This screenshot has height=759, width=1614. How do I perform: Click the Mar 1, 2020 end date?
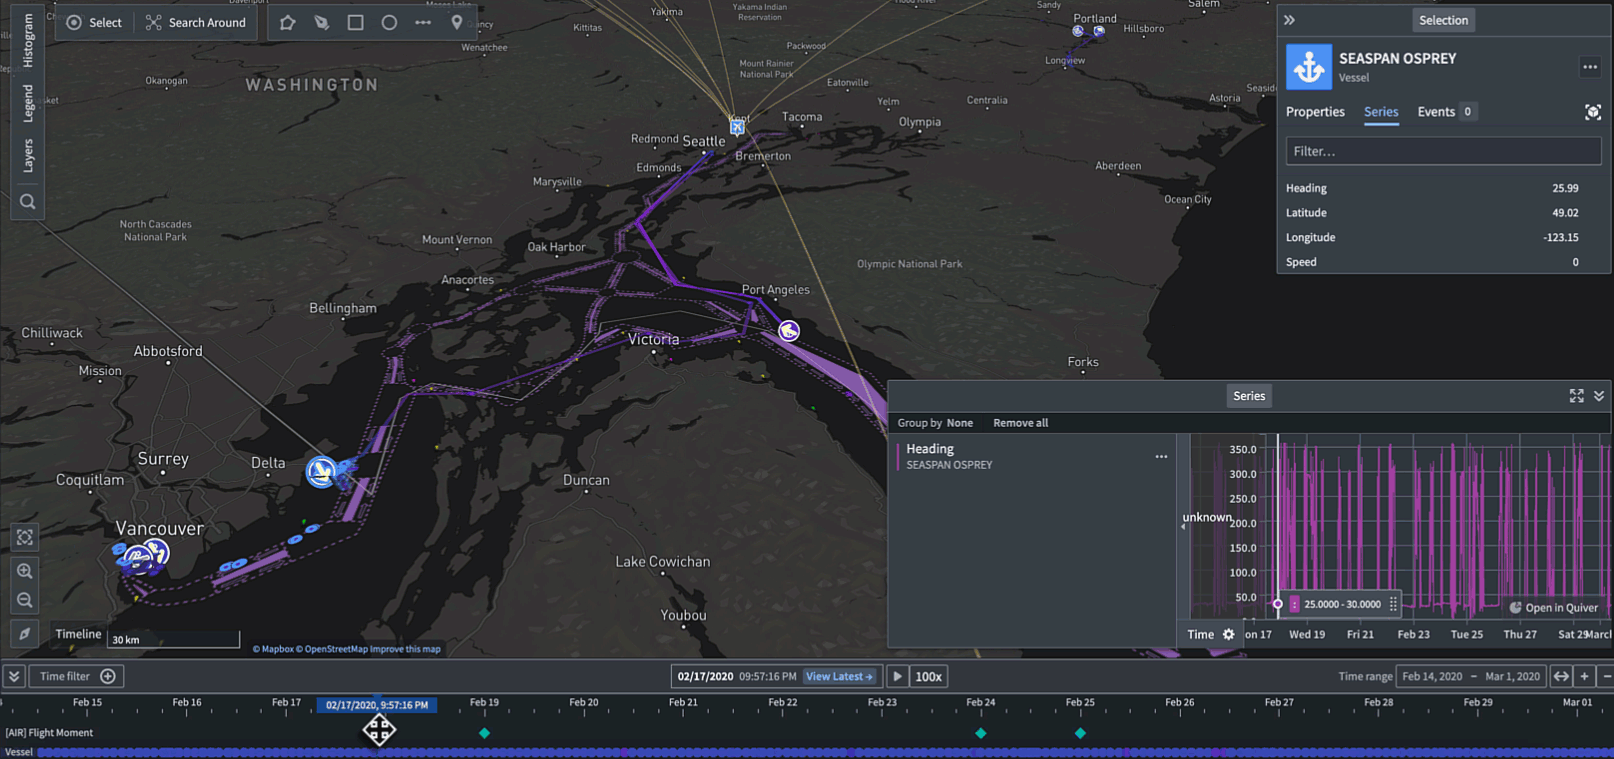pyautogui.click(x=1512, y=676)
